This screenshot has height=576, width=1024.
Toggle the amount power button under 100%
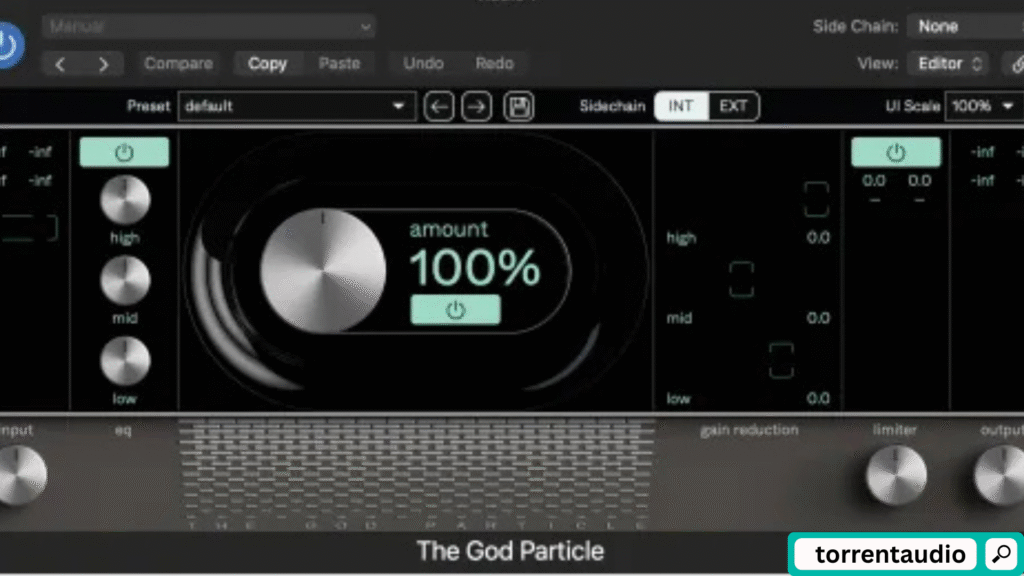click(x=455, y=310)
